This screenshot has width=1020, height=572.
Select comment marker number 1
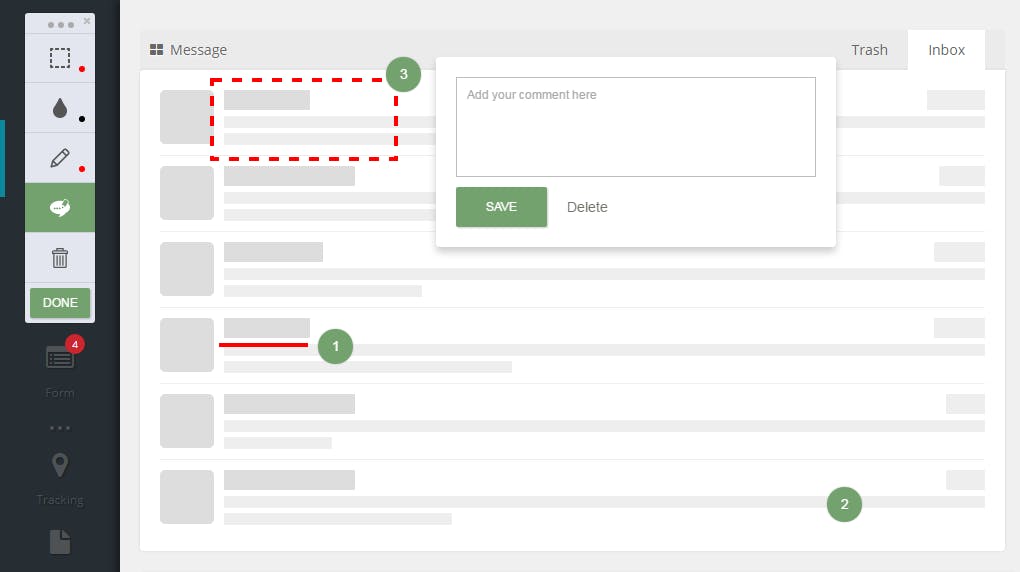pyautogui.click(x=336, y=346)
